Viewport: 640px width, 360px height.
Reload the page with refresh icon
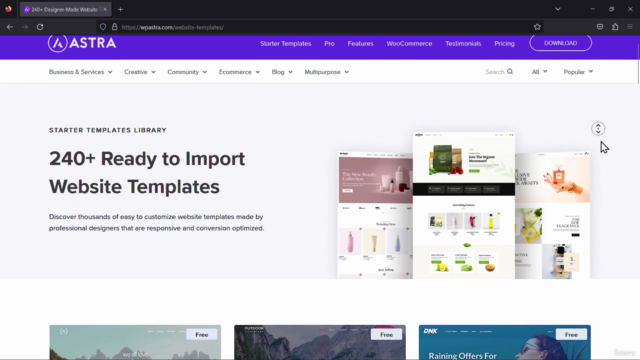pos(40,27)
